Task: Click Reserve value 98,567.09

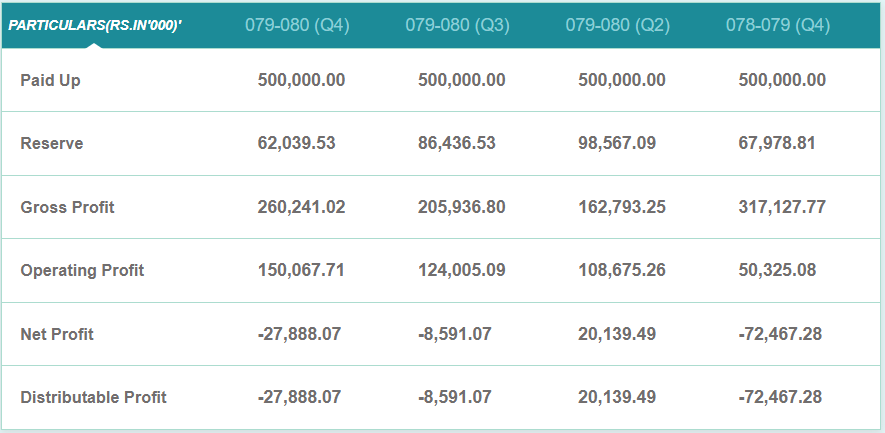Action: point(617,143)
